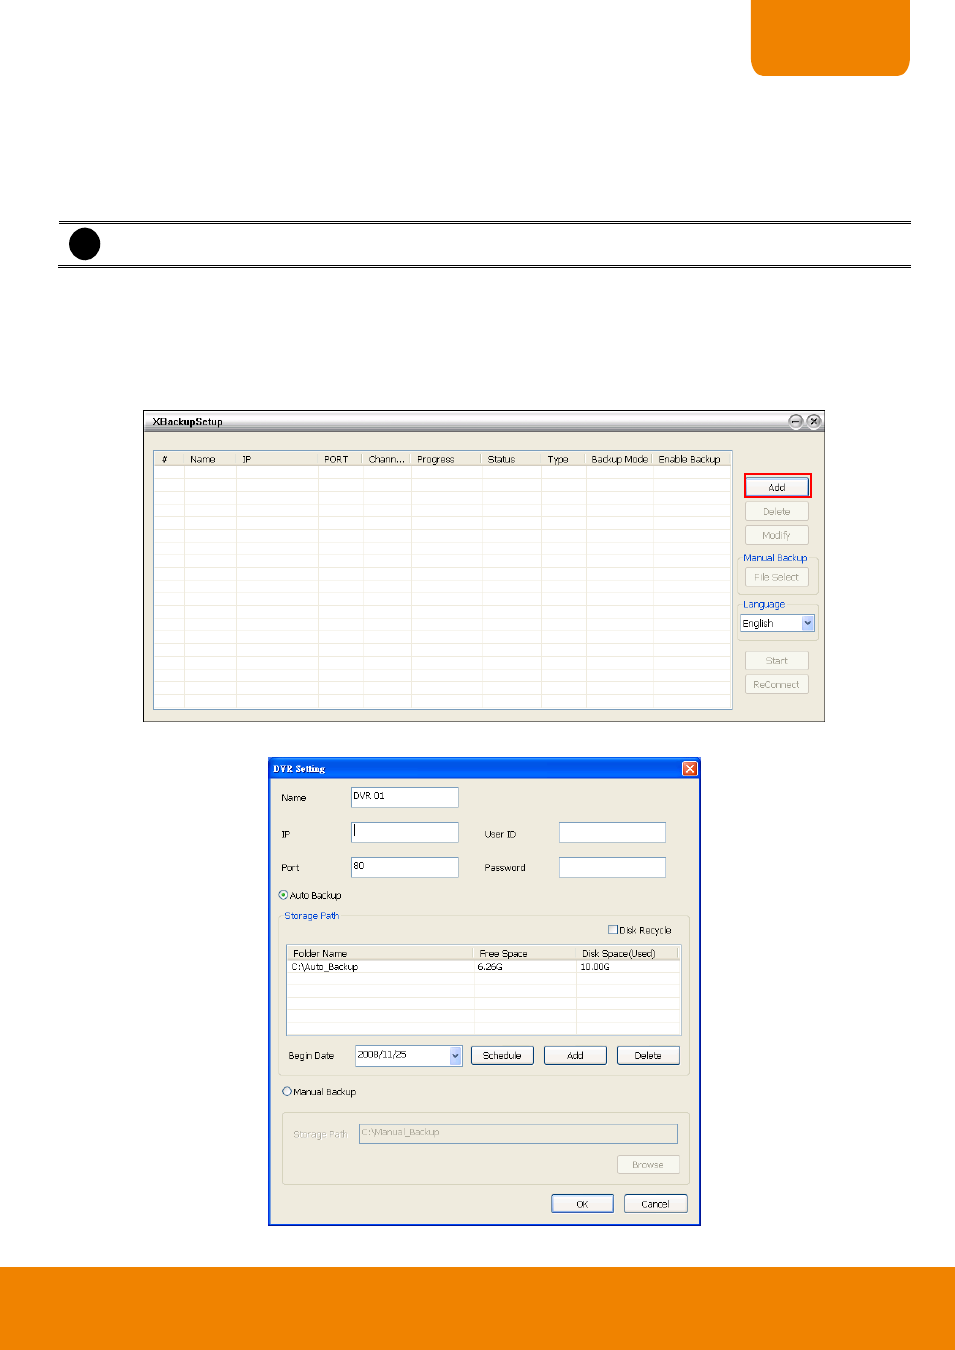Select the Auto Backup radio button
Image resolution: width=955 pixels, height=1350 pixels.
point(284,895)
